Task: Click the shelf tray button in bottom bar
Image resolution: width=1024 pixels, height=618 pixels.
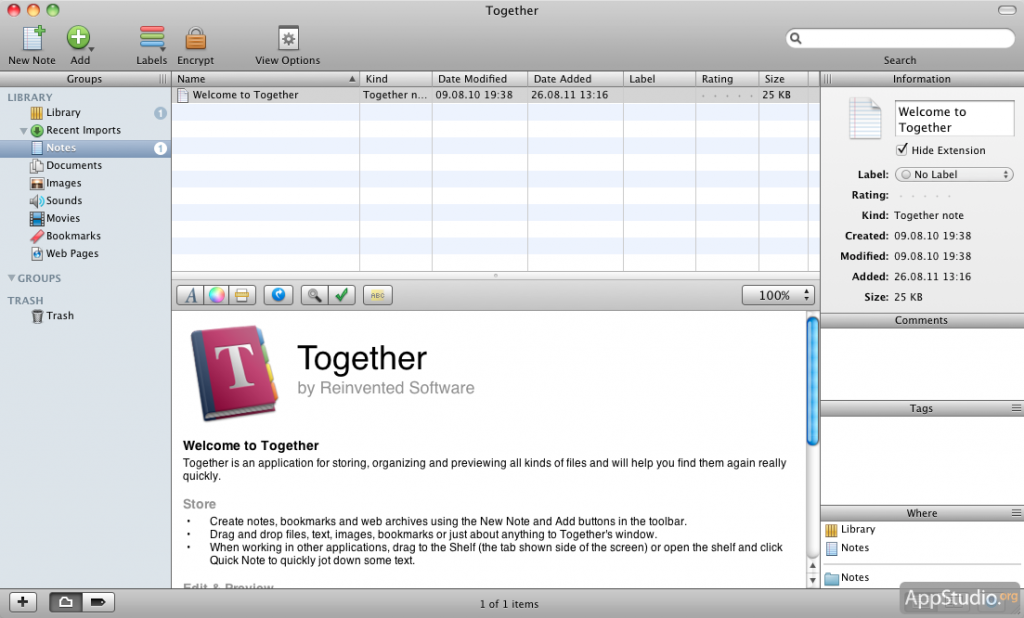Action: tap(65, 602)
